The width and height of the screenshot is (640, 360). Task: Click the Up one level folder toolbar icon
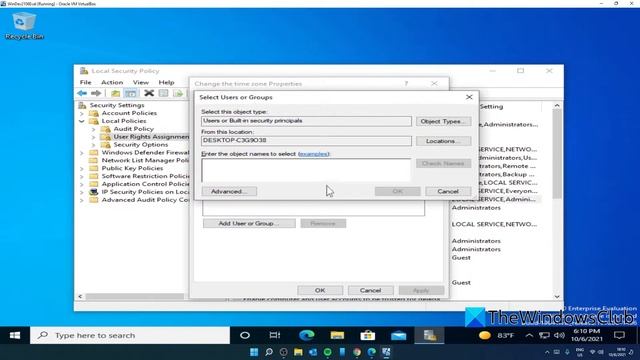point(116,93)
